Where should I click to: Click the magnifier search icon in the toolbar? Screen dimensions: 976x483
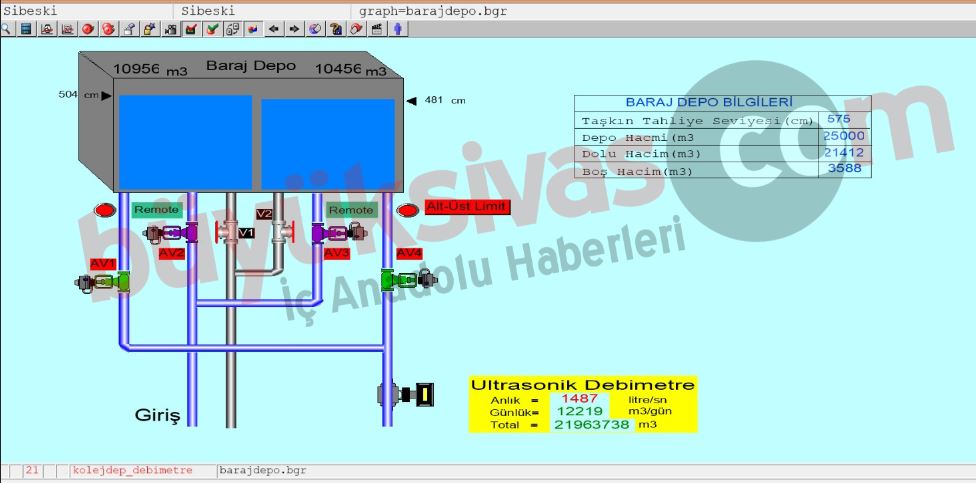tap(6, 29)
